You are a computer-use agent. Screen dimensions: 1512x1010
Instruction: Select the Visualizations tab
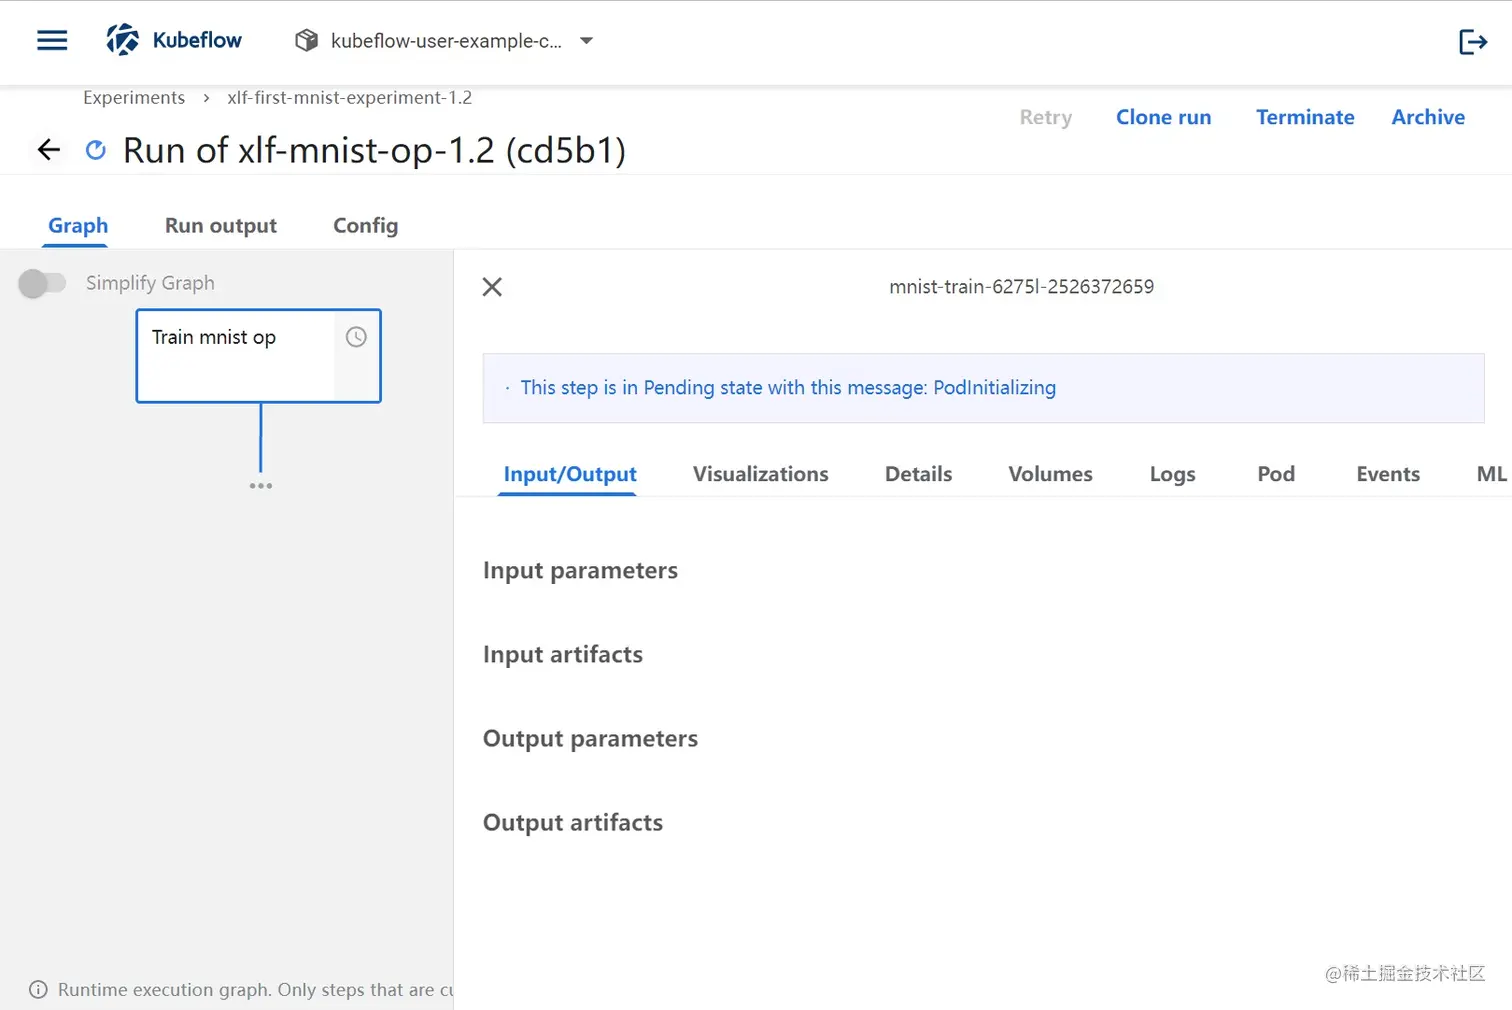[x=760, y=474]
